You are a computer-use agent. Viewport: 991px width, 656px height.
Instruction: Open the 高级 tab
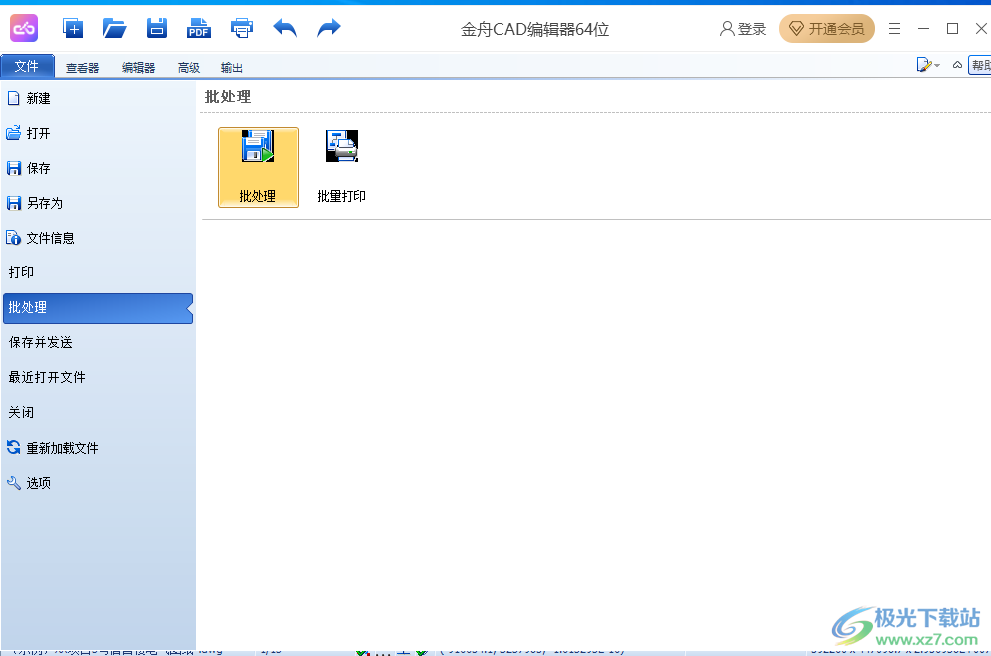pyautogui.click(x=189, y=68)
